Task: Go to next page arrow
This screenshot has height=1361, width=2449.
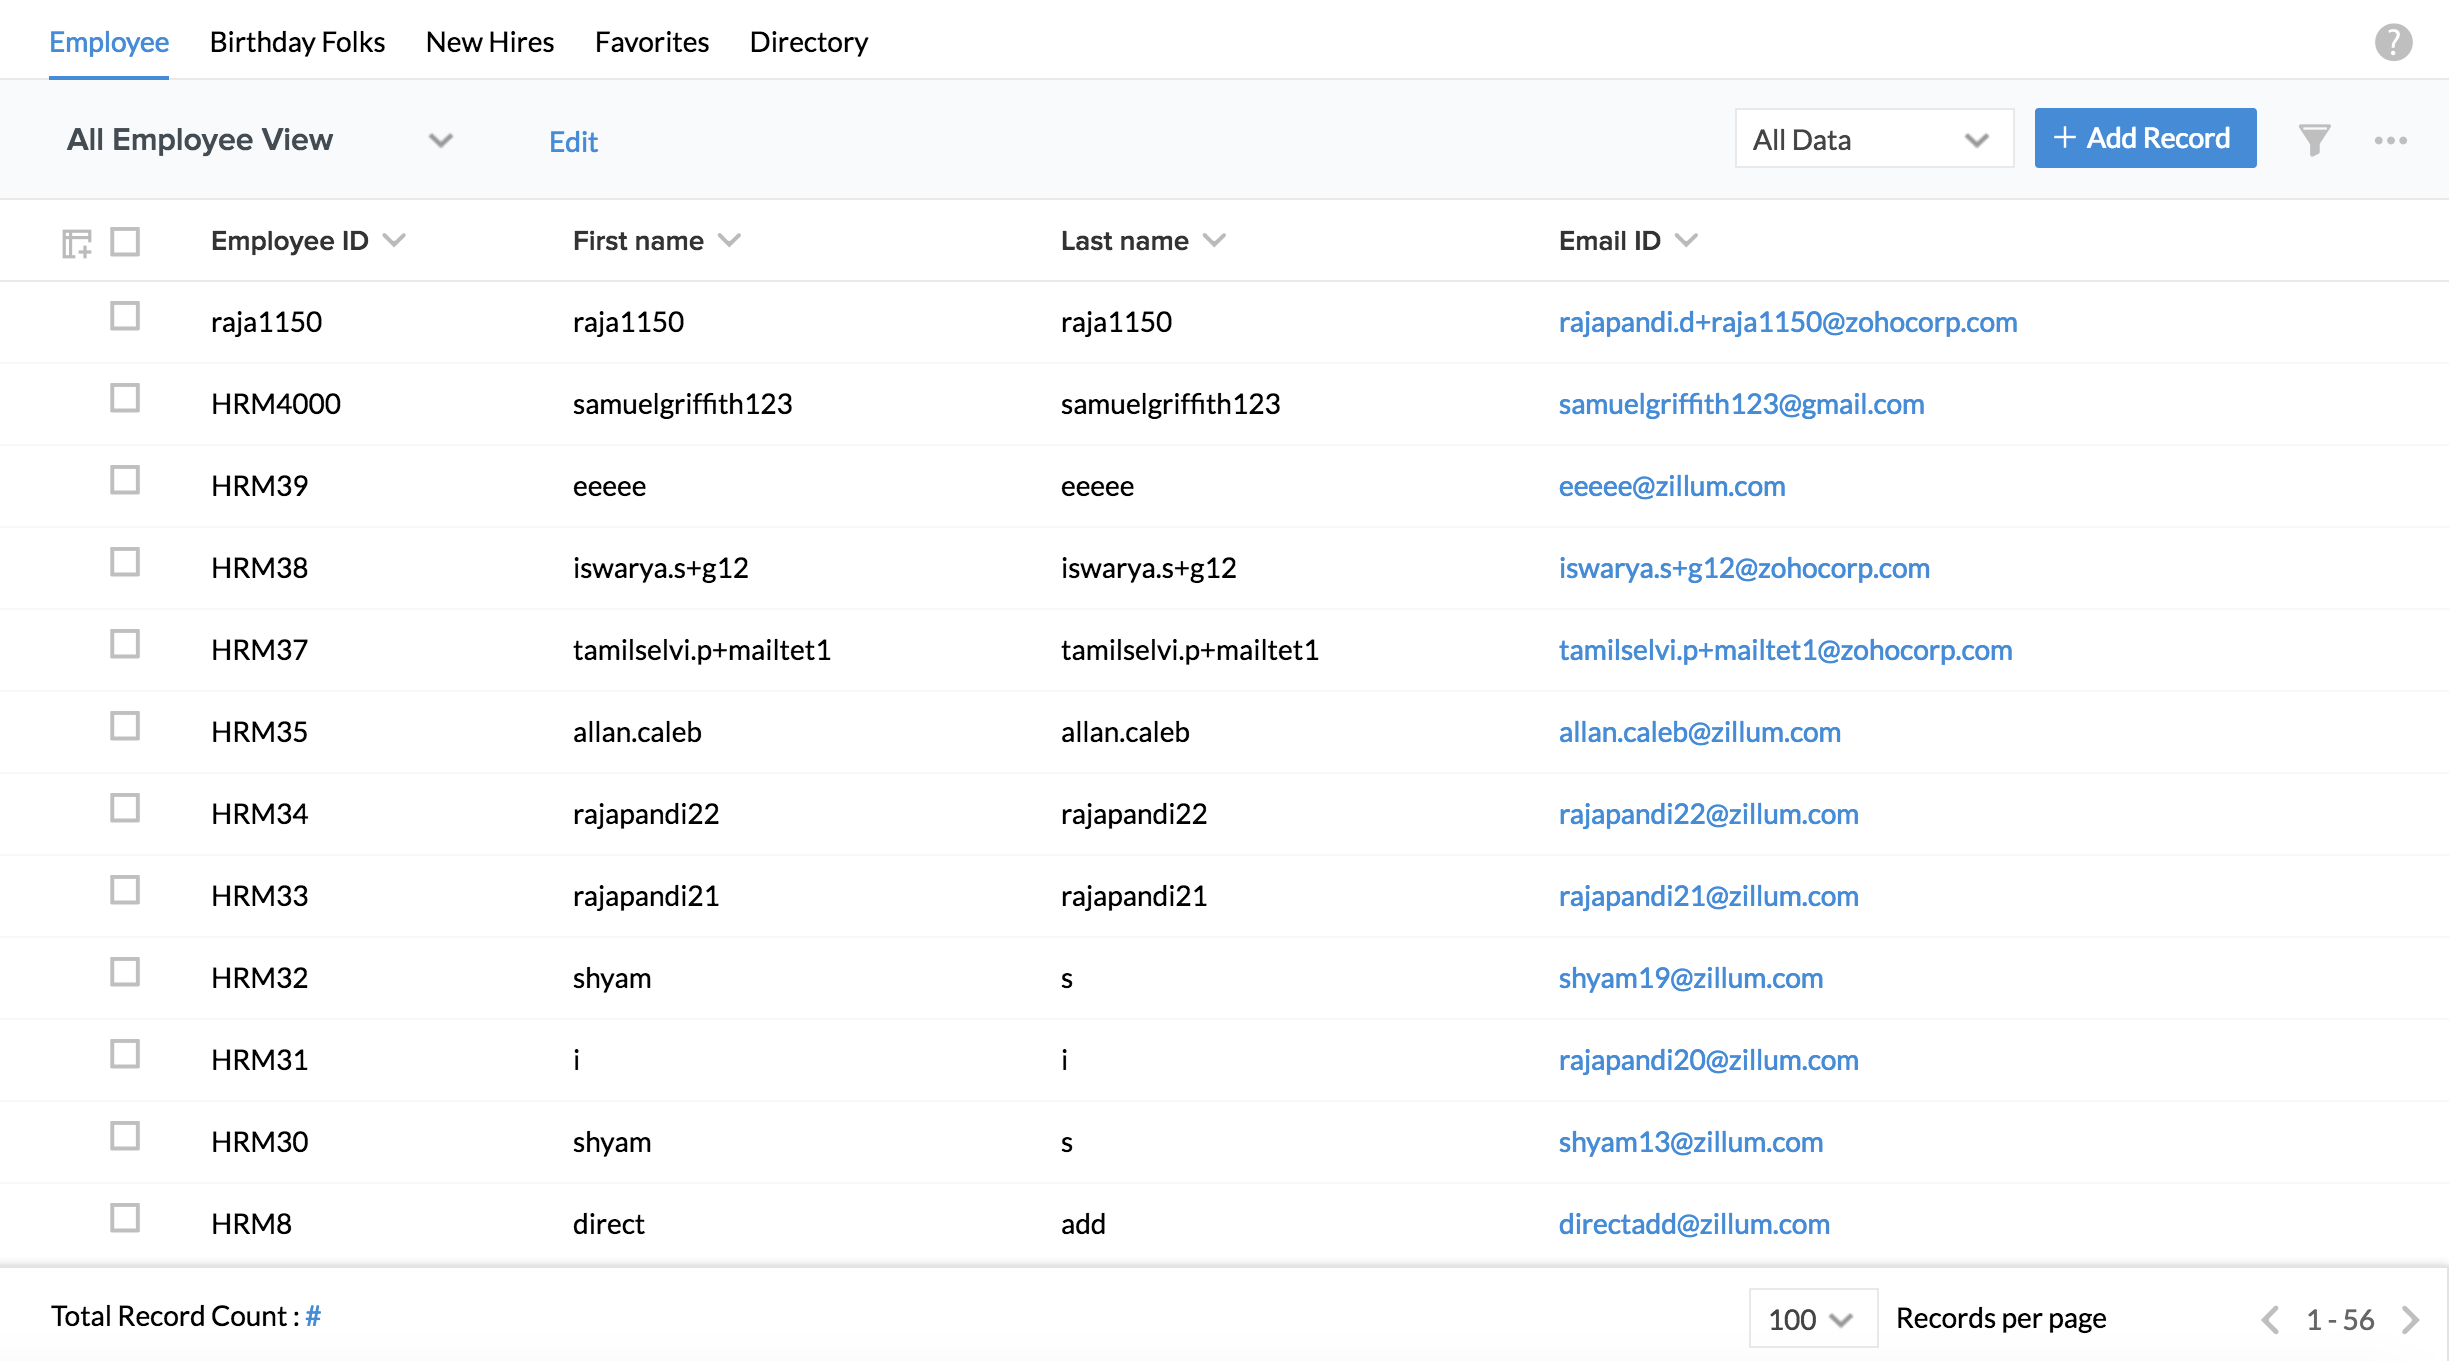Action: click(2411, 1319)
